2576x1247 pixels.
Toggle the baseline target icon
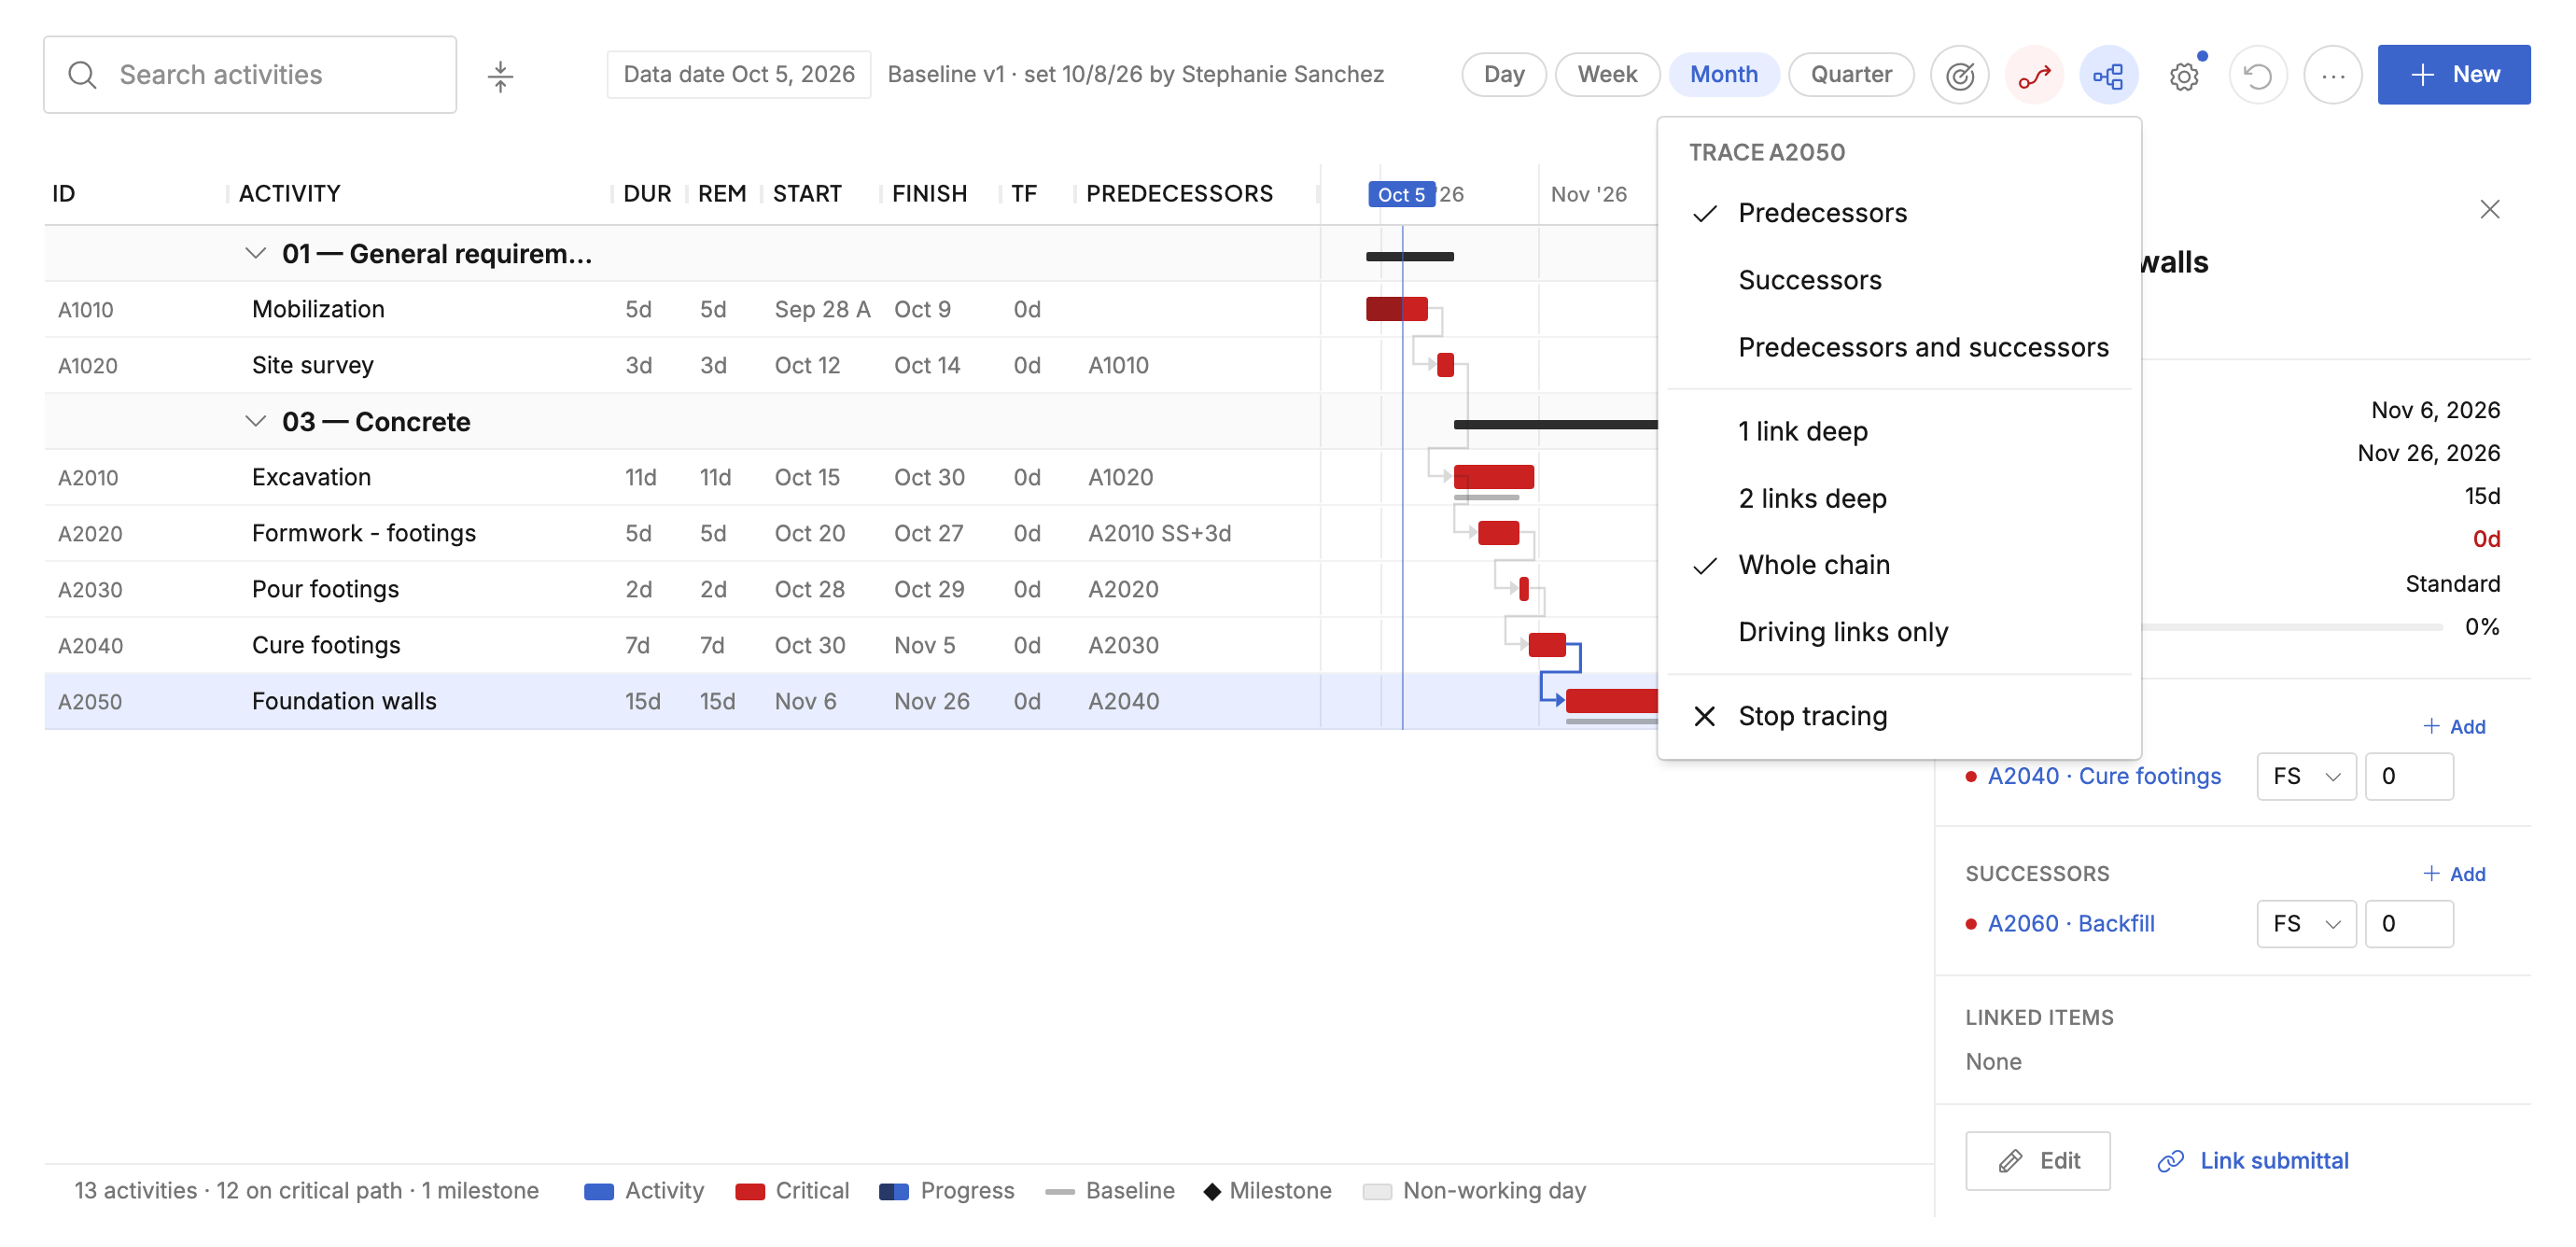point(1959,75)
